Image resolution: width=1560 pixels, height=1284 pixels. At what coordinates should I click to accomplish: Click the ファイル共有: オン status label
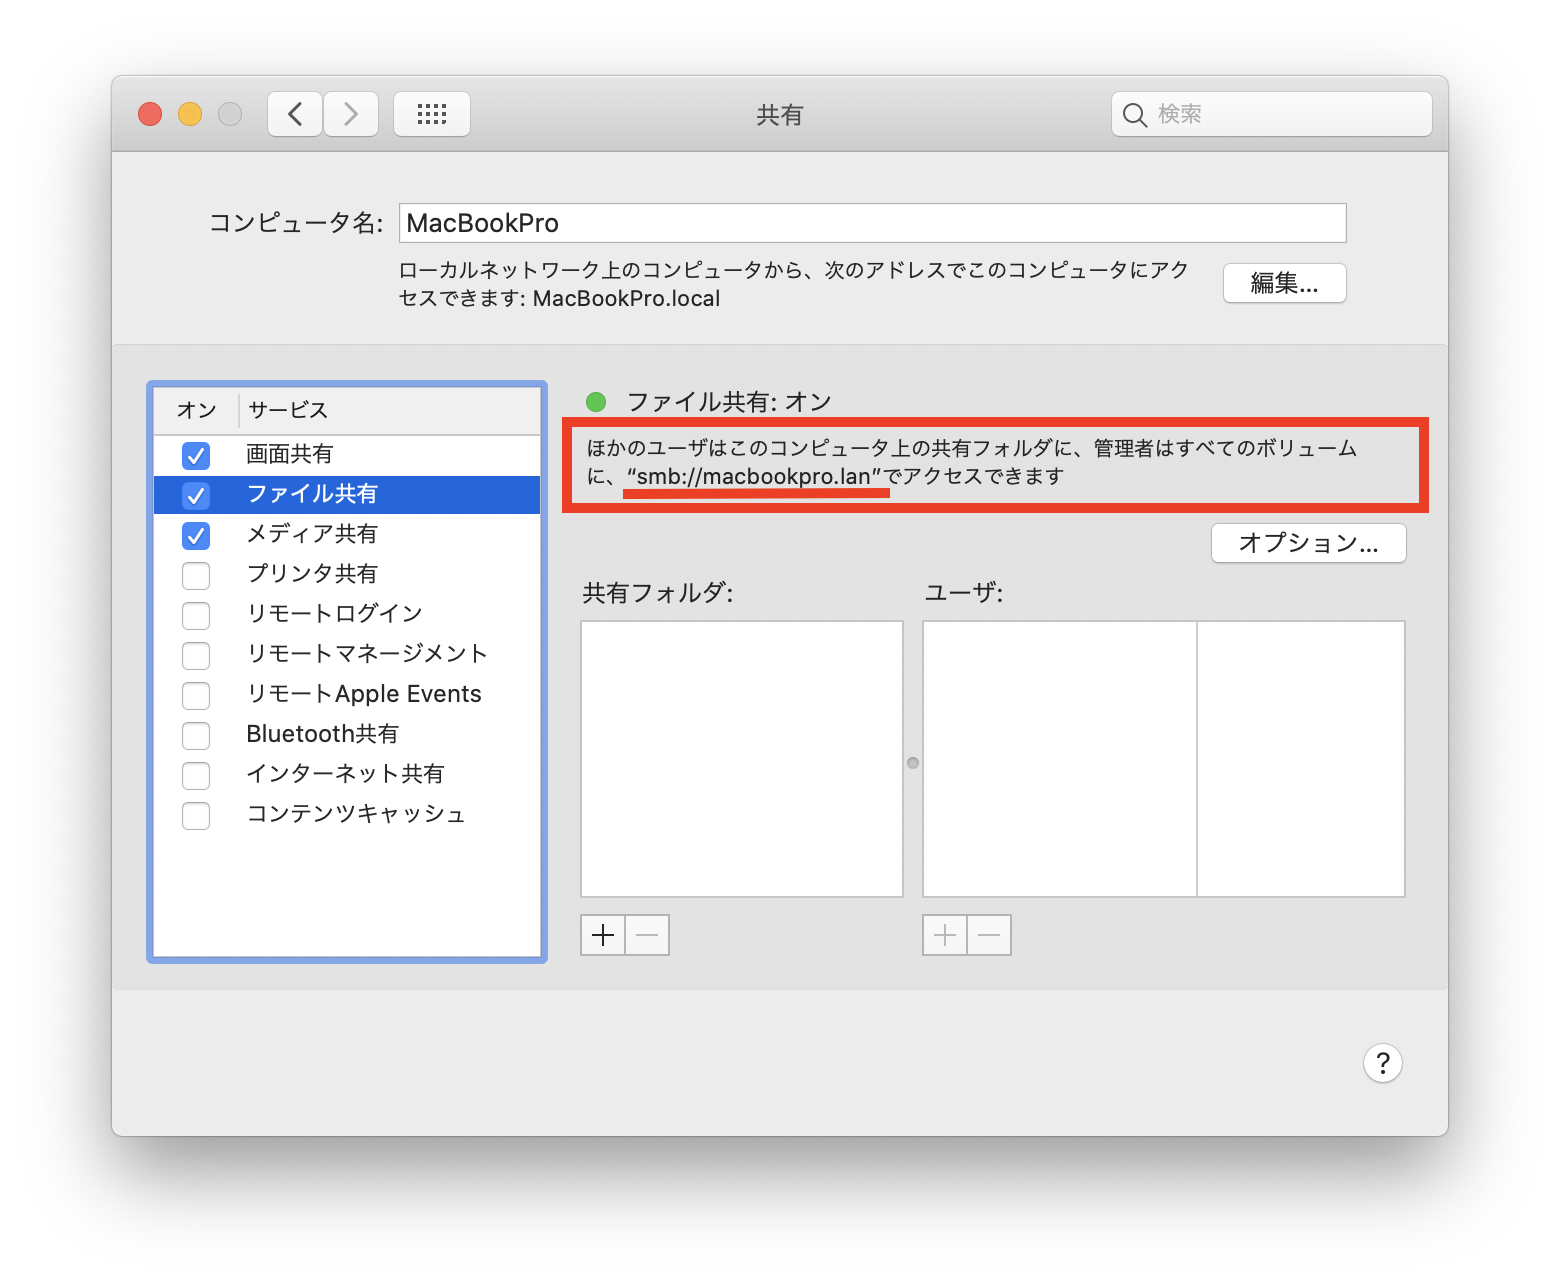(x=729, y=402)
